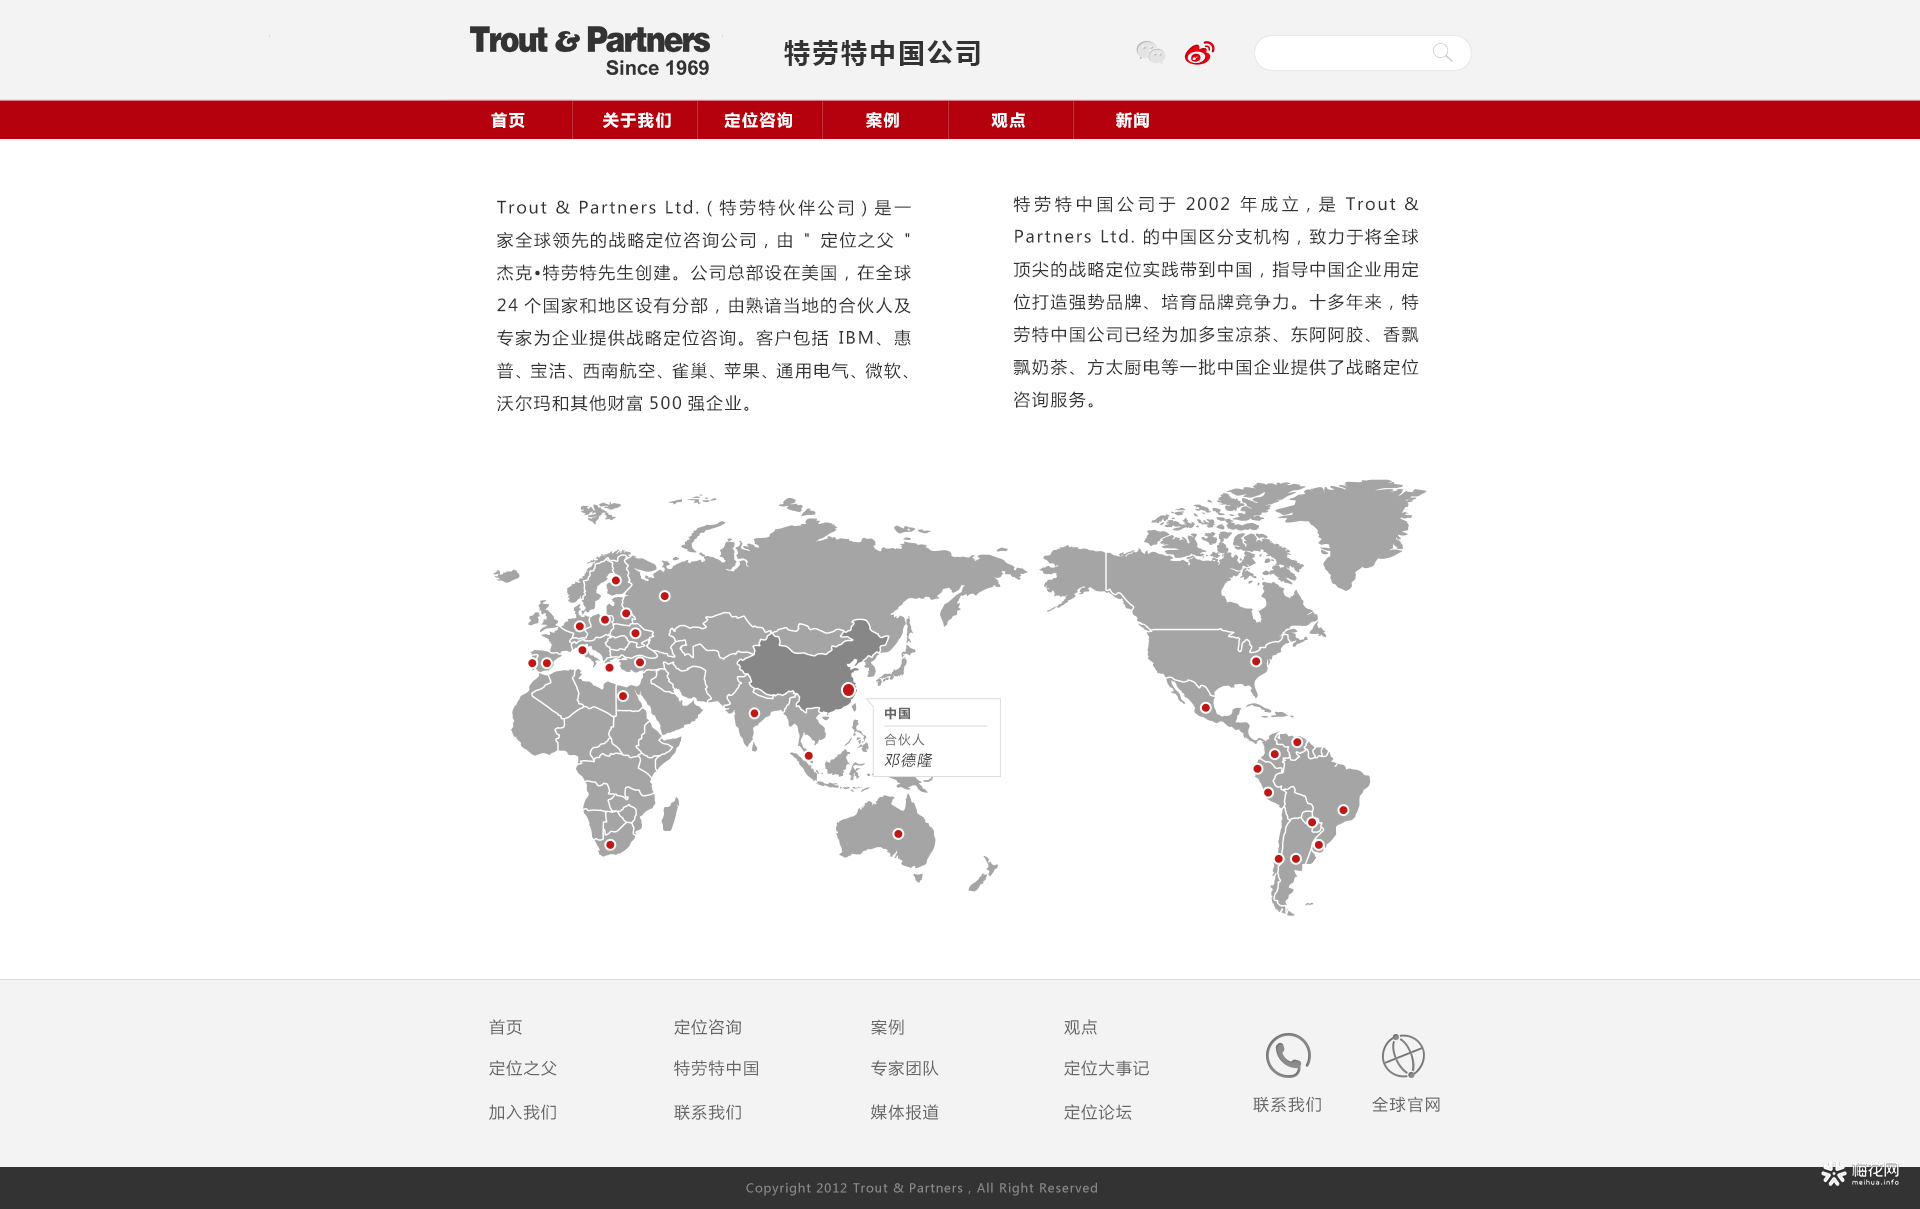Image resolution: width=1920 pixels, height=1209 pixels.
Task: Click the Mexico map marker
Action: pos(1206,708)
